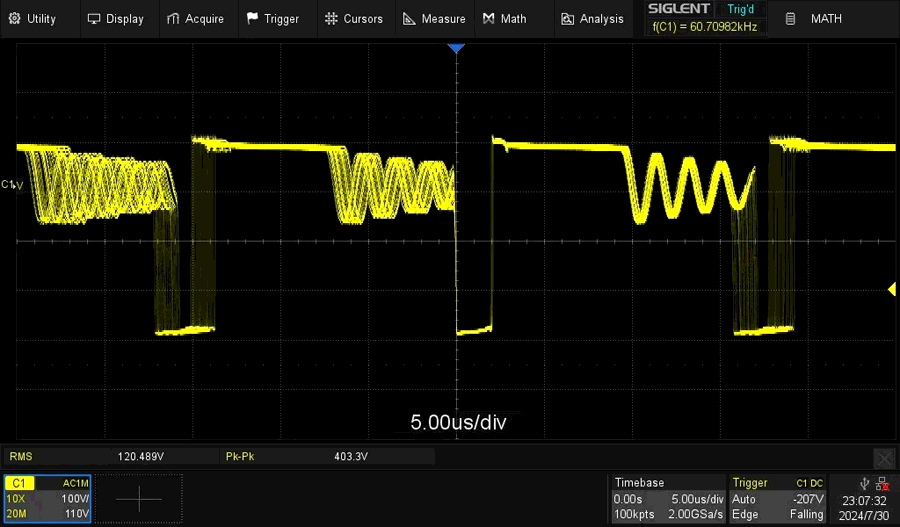Click the USB status icon

(864, 483)
